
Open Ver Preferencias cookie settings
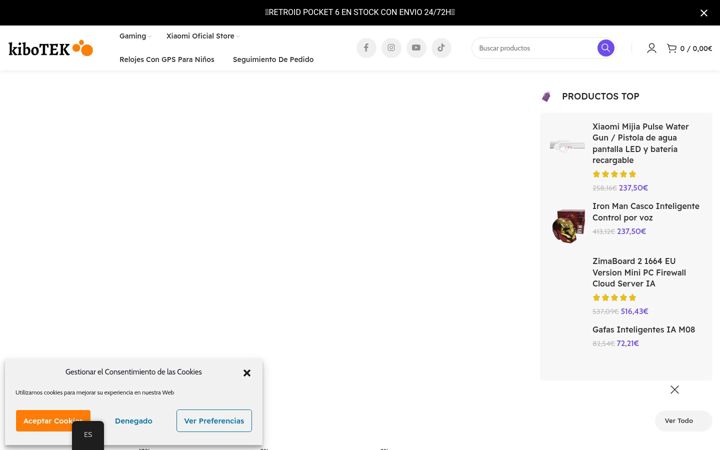pyautogui.click(x=214, y=421)
